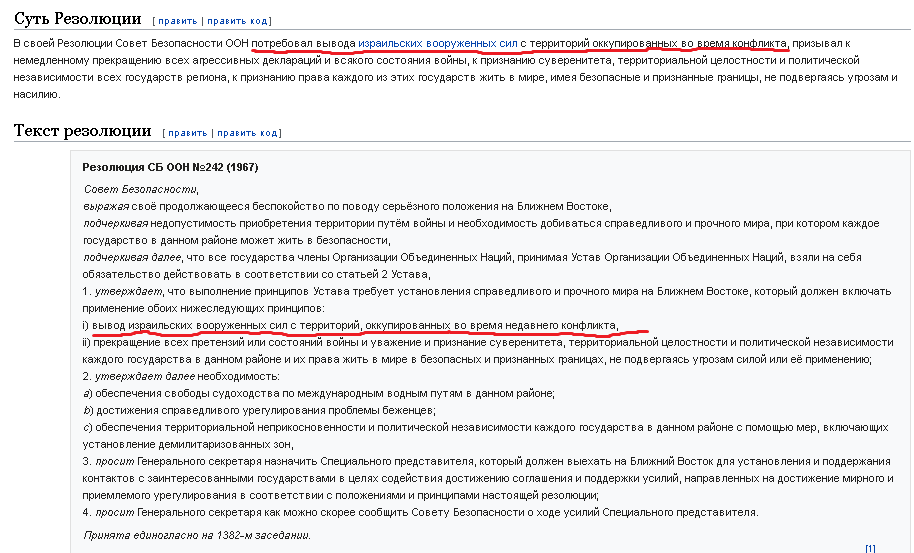The image size is (914, 553).
Task: Click the italic phrase 'подчеркивая далее'
Action: point(132,258)
